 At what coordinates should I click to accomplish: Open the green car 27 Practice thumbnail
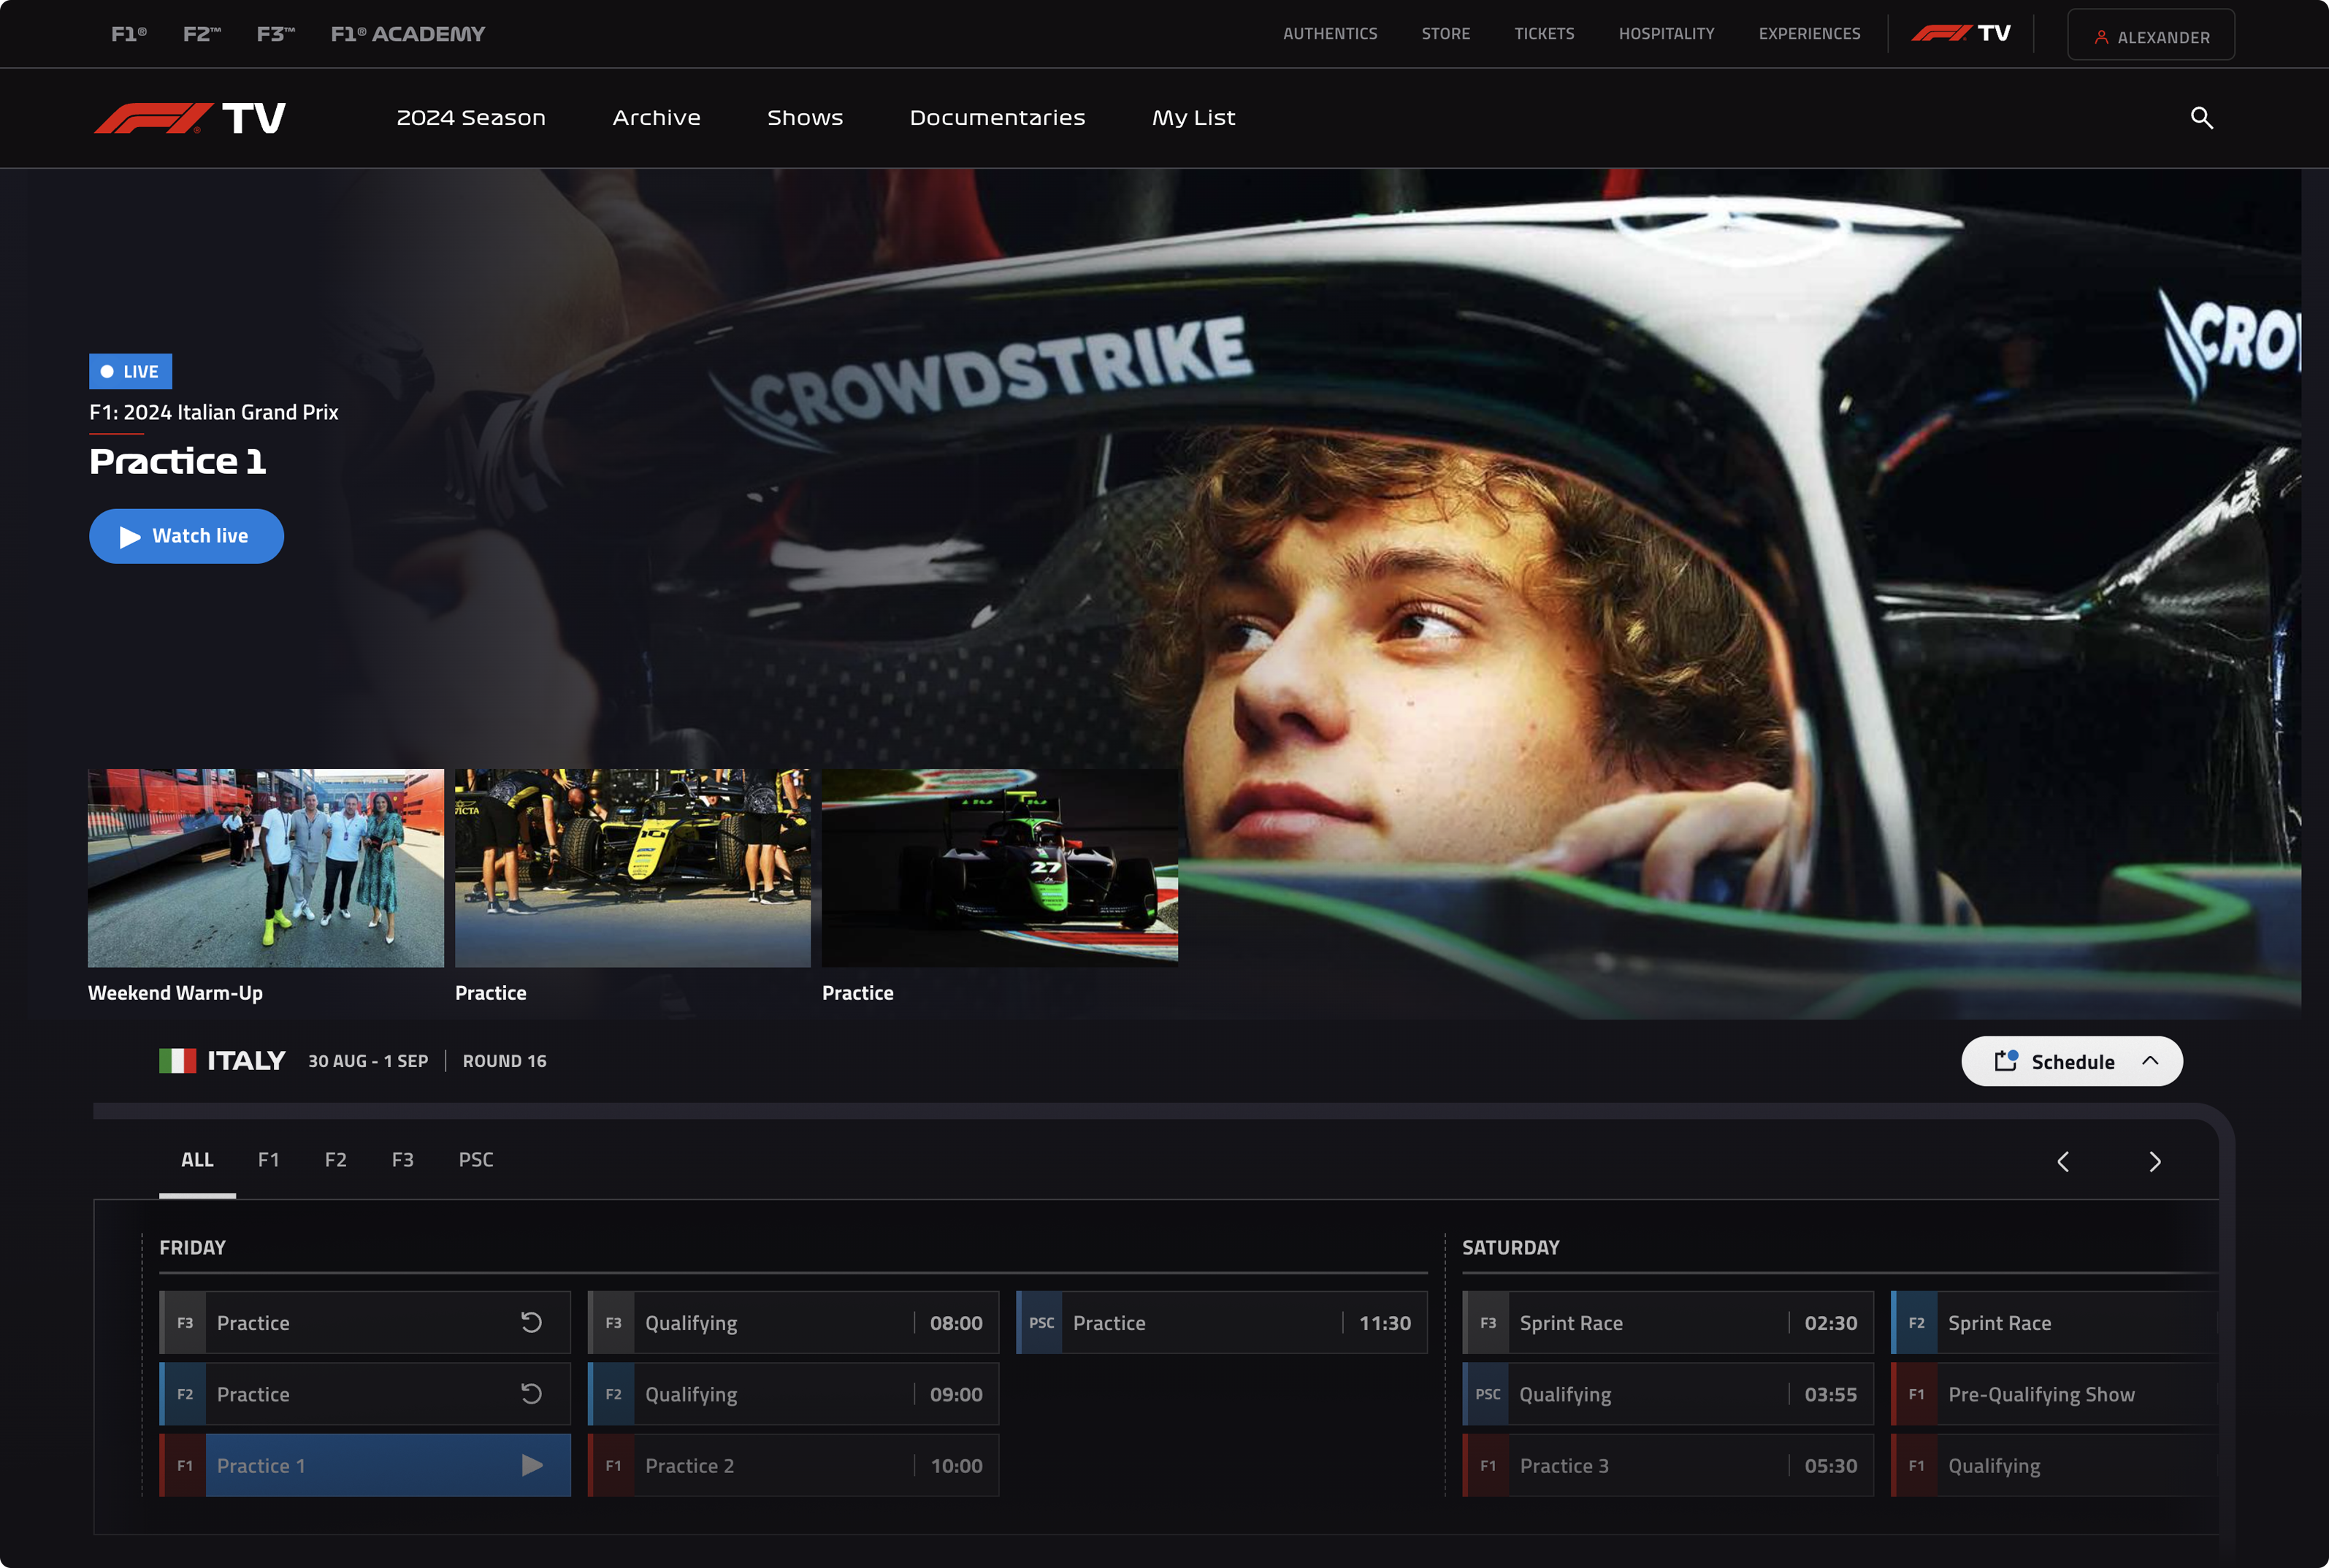tap(1000, 868)
